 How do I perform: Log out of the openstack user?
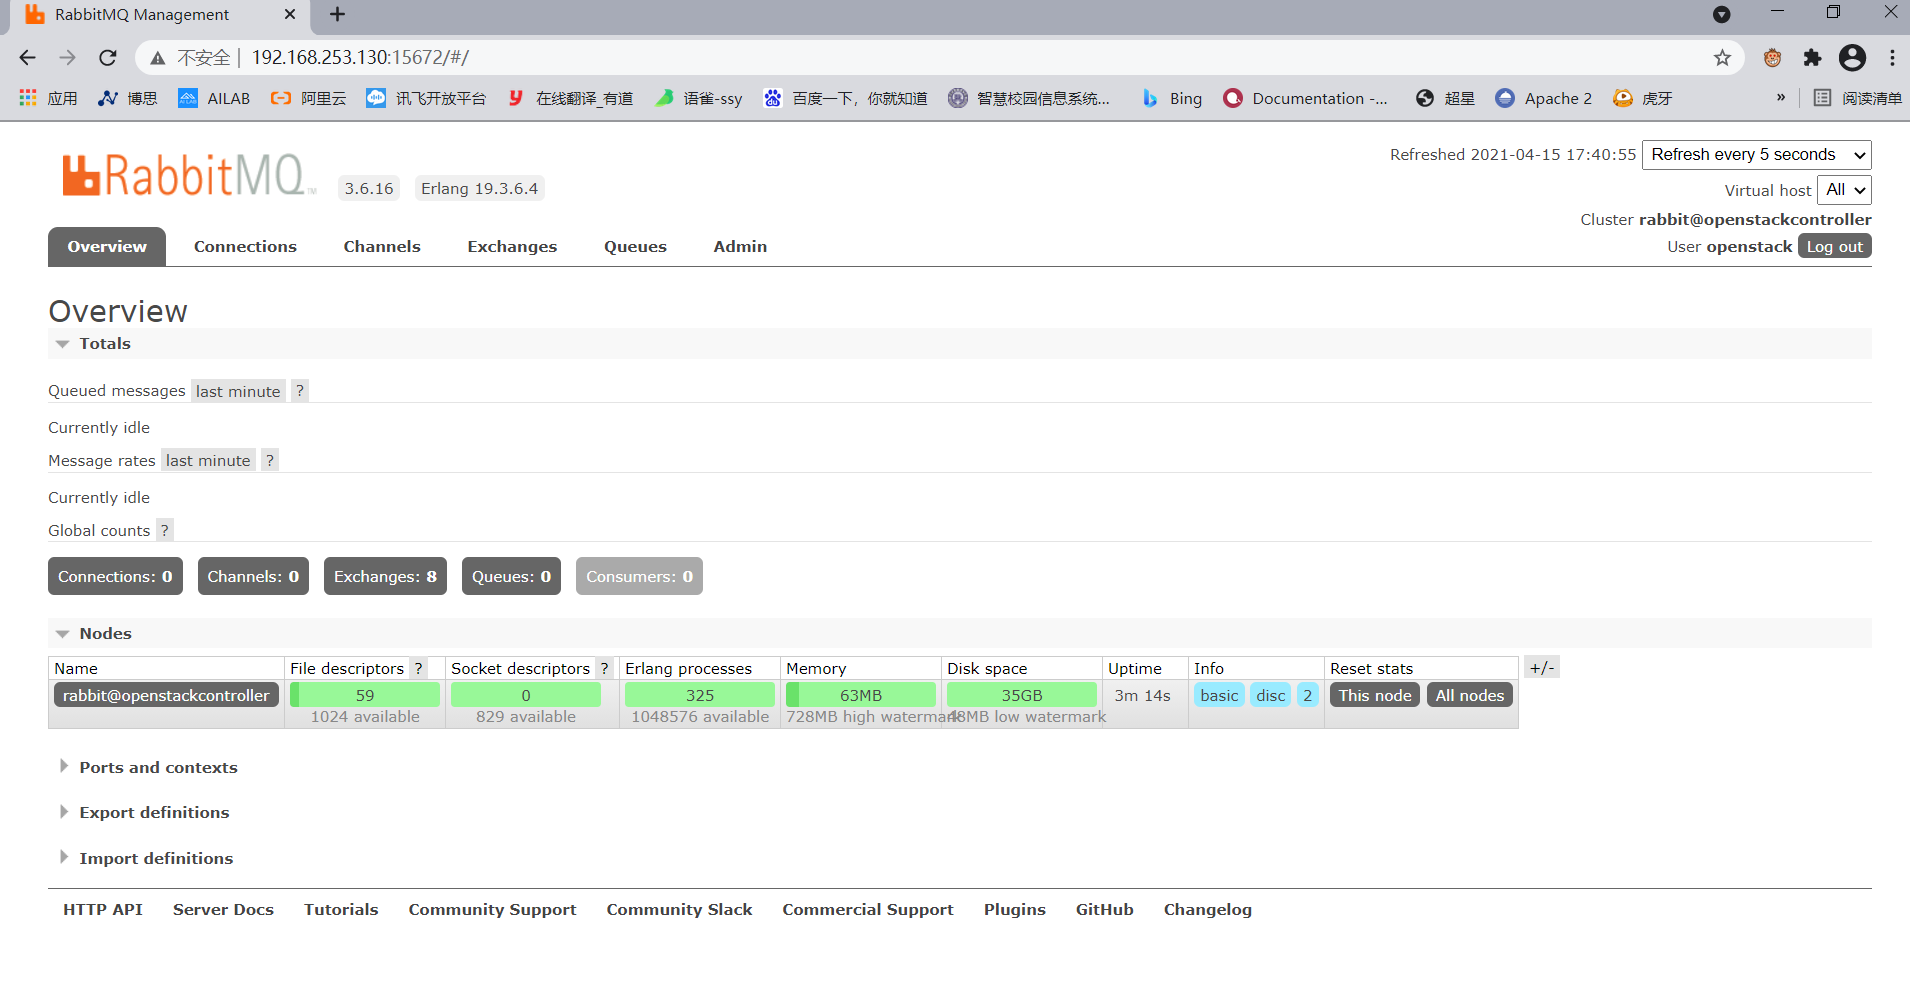point(1835,246)
